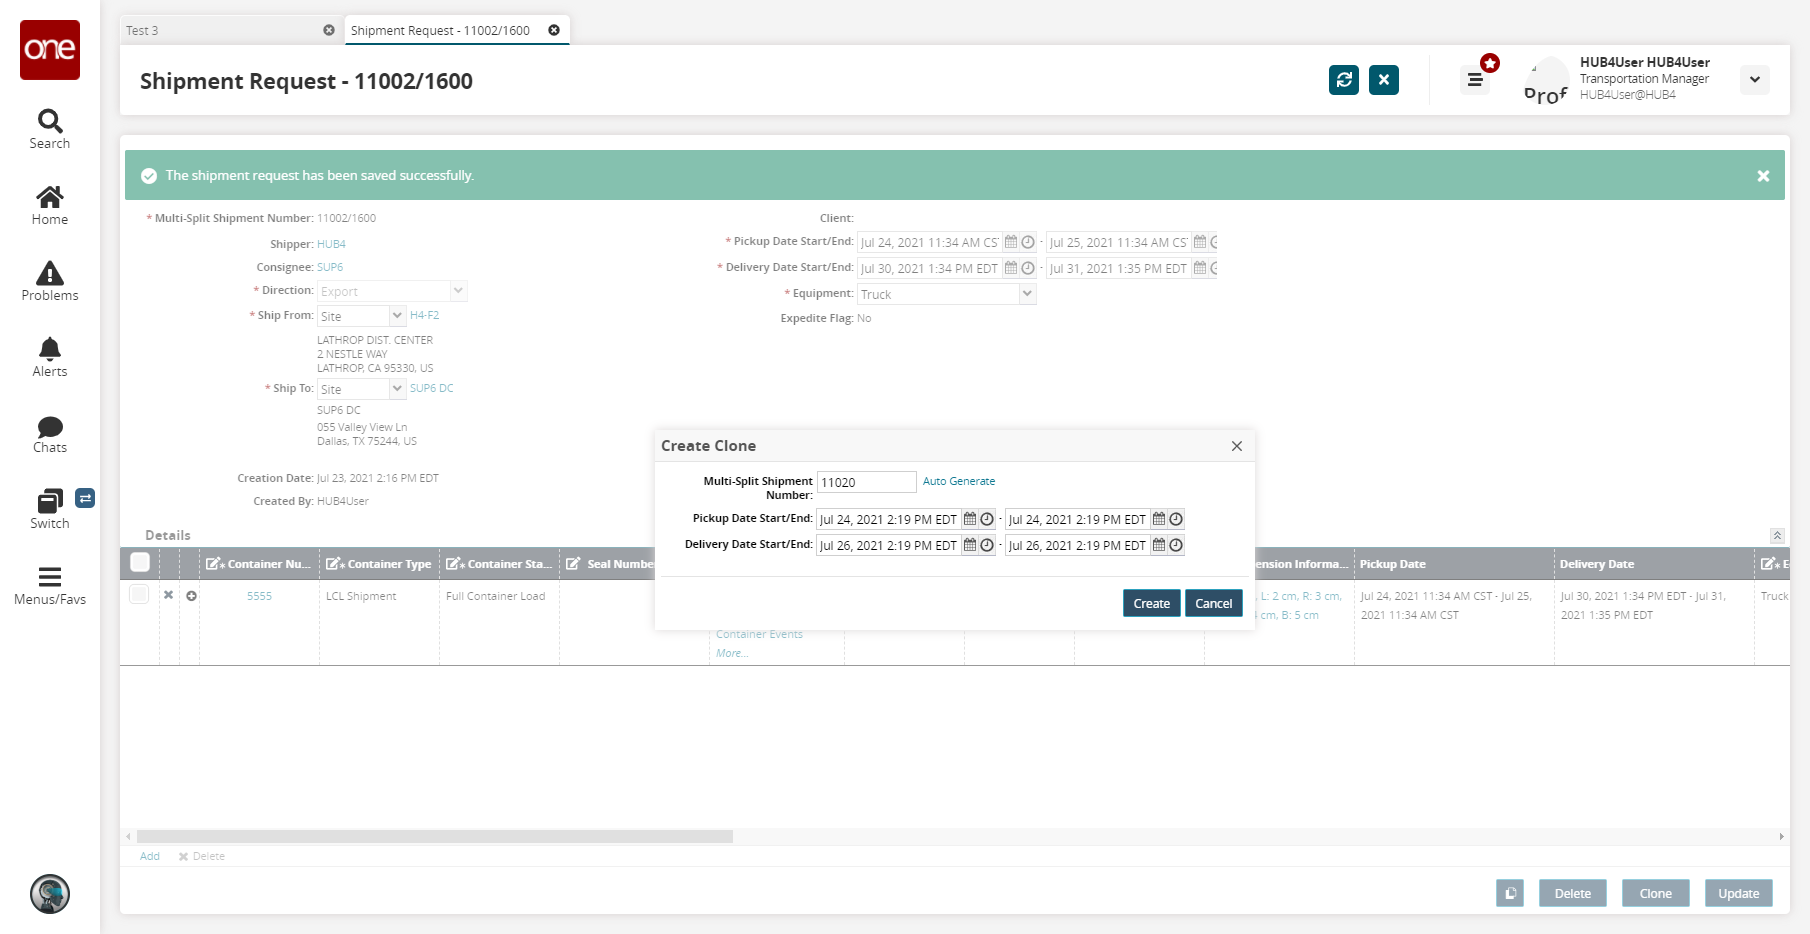Open the Direction dropdown

[458, 291]
